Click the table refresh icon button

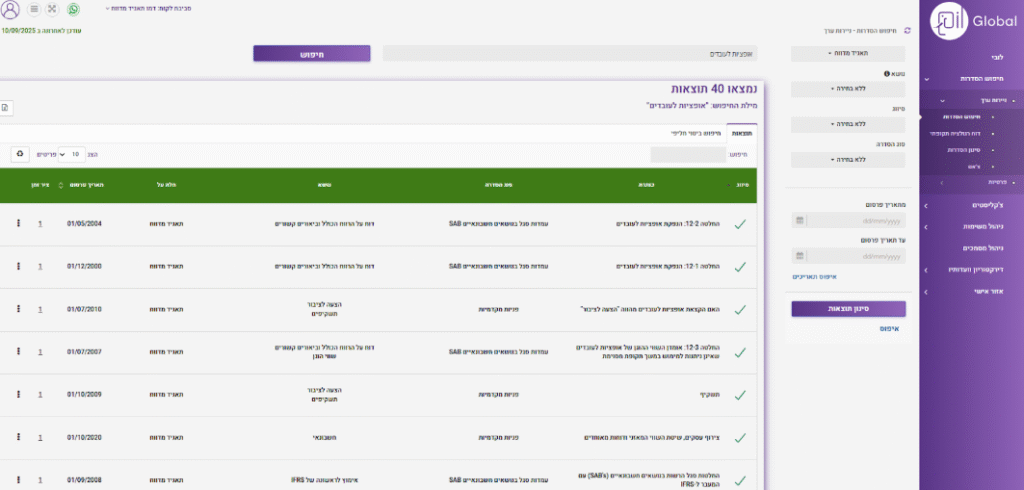click(x=20, y=154)
